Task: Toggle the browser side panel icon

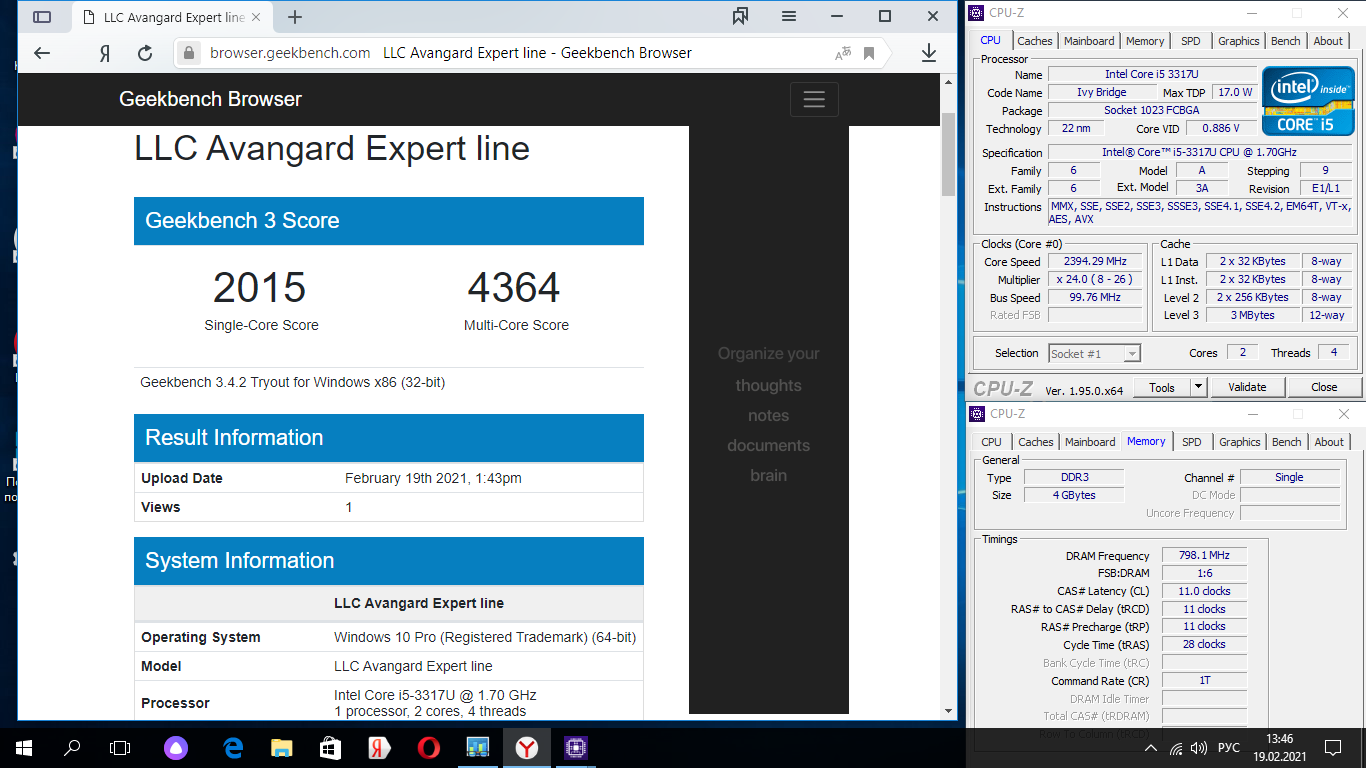Action: click(x=42, y=17)
